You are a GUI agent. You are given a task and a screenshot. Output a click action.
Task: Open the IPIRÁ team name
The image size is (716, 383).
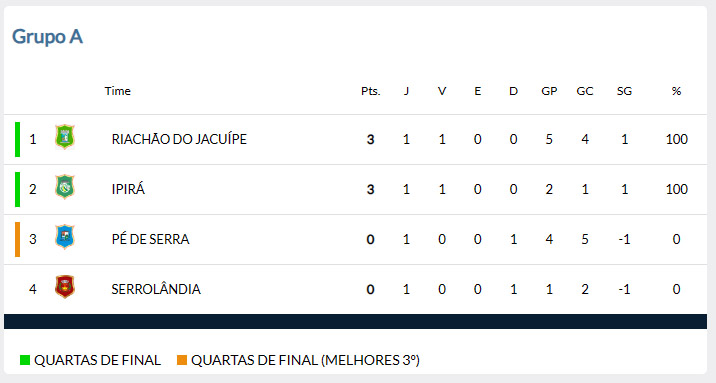tap(128, 189)
